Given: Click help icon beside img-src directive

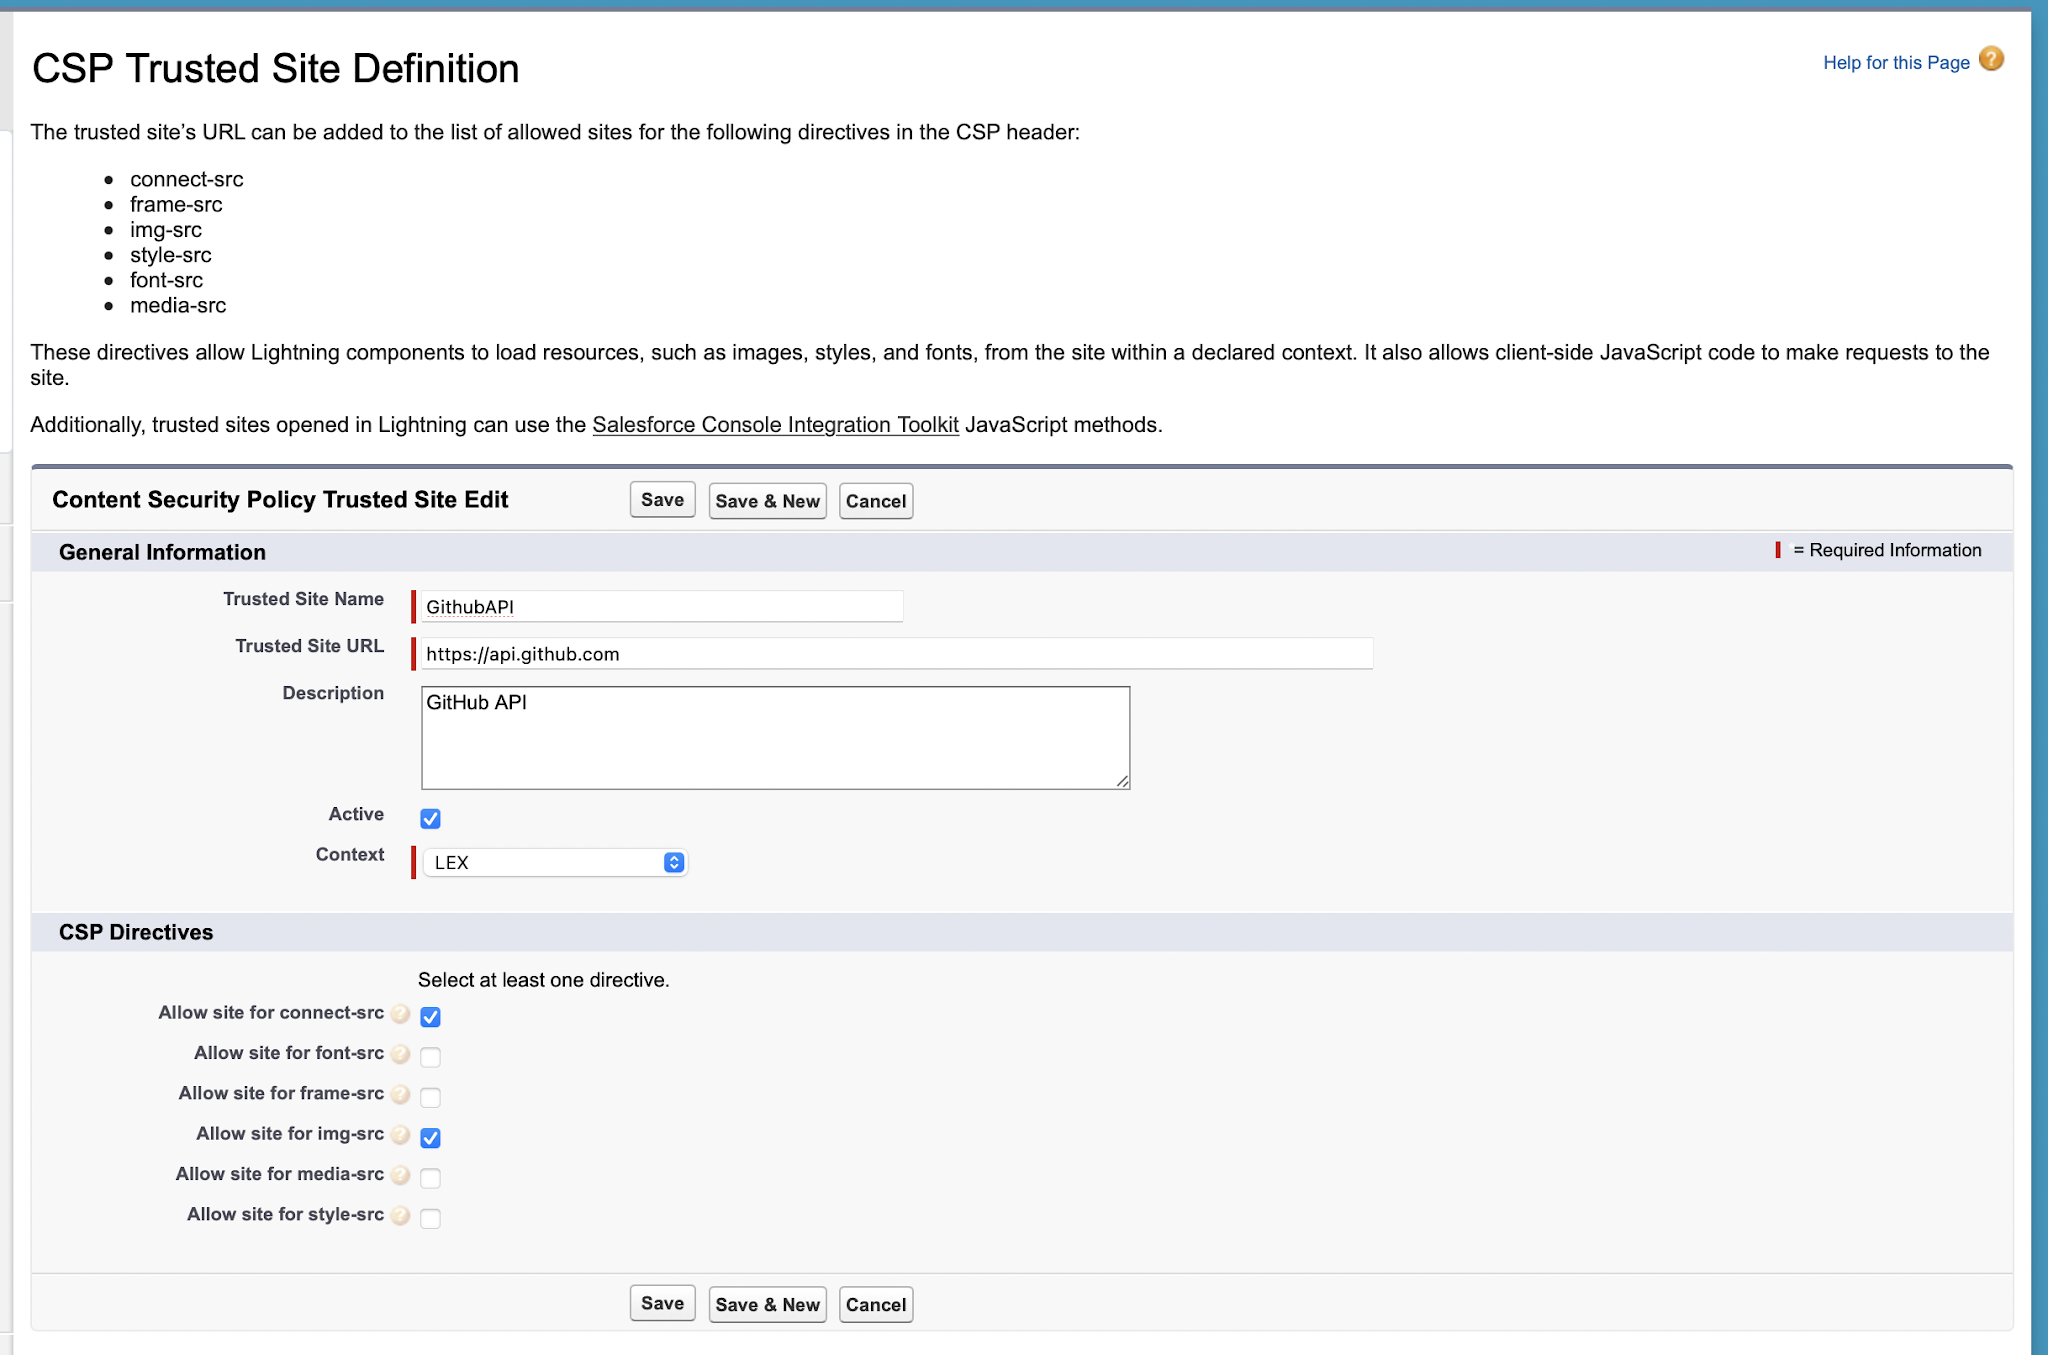Looking at the screenshot, I should point(401,1135).
